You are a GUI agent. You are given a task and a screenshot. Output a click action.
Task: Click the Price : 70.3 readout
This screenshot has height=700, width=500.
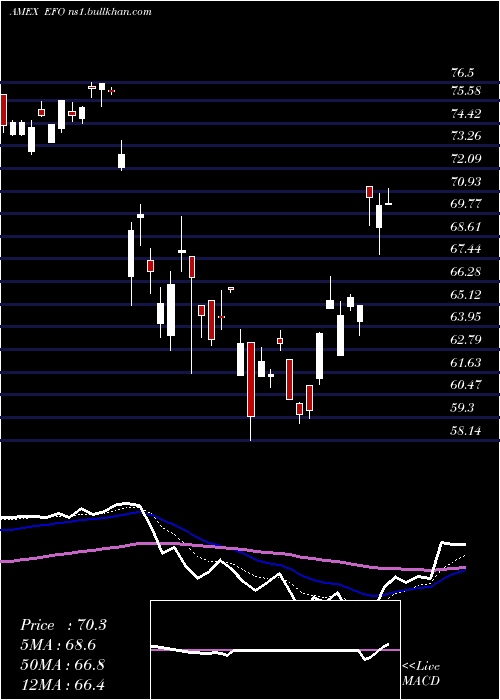(x=63, y=625)
